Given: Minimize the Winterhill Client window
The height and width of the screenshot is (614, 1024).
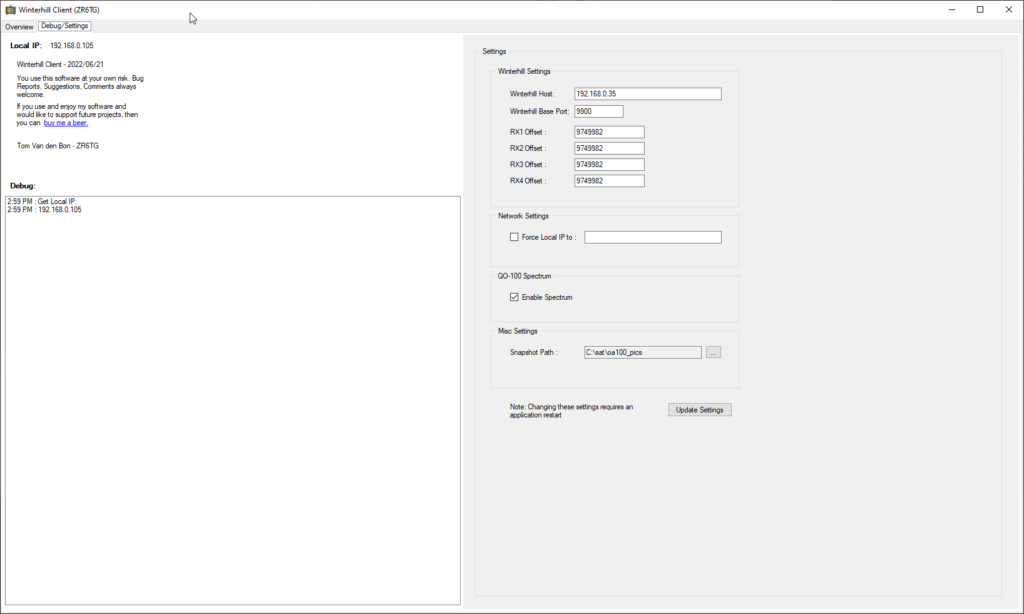Looking at the screenshot, I should point(952,10).
